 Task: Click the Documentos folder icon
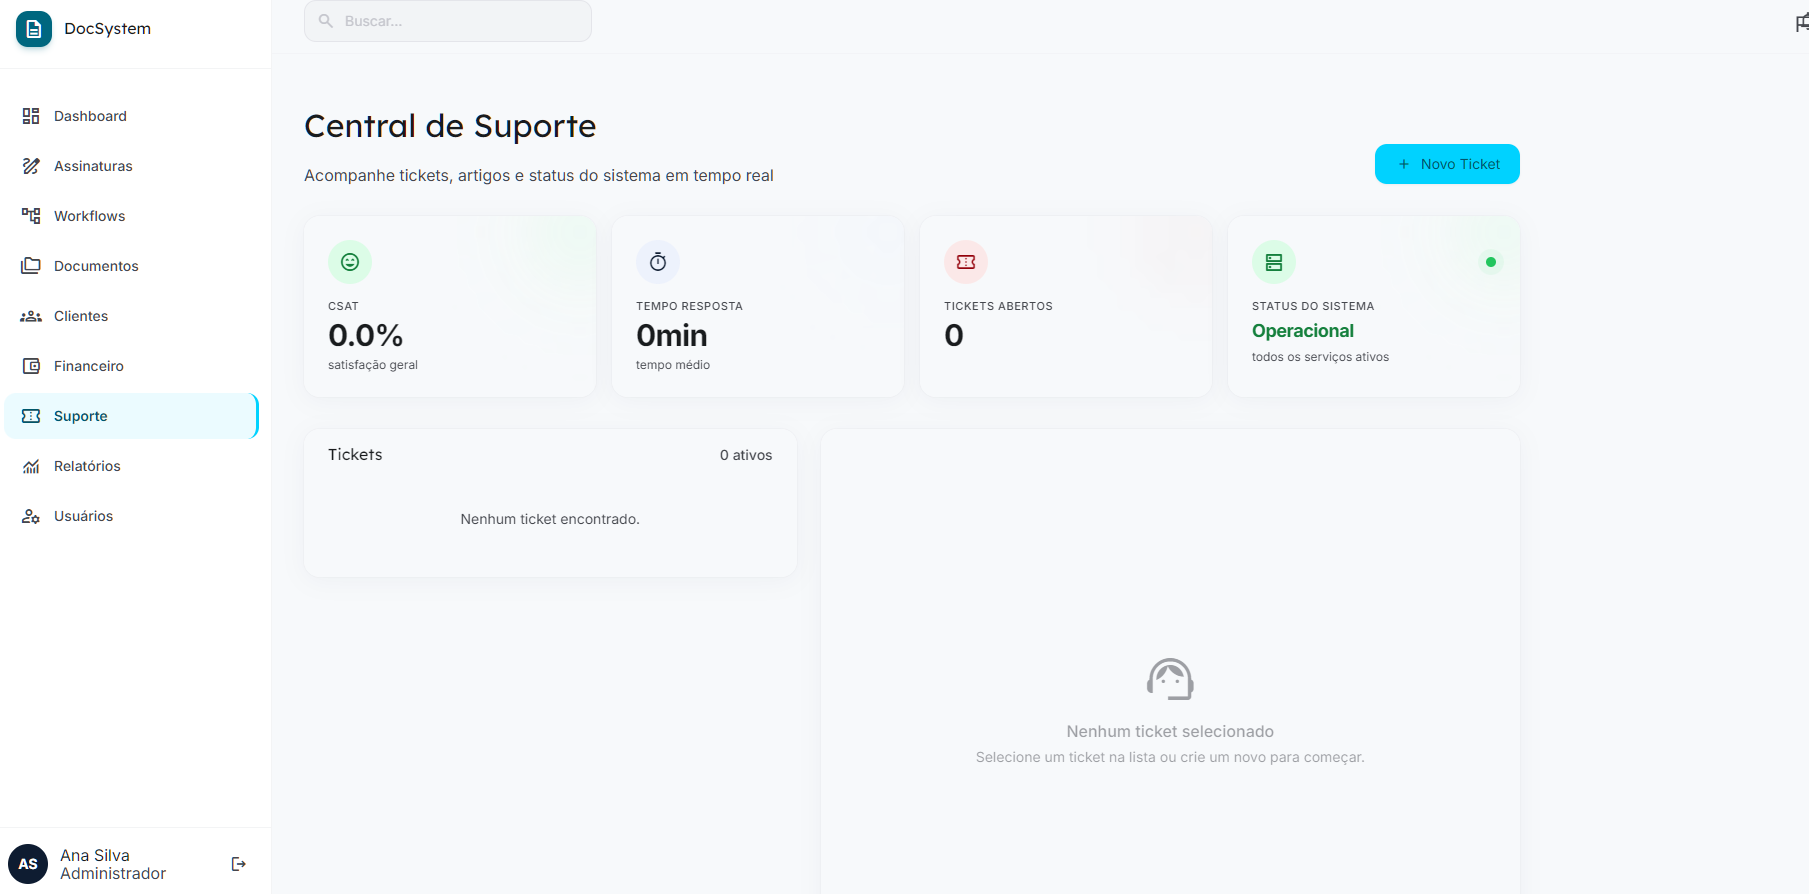tap(31, 266)
